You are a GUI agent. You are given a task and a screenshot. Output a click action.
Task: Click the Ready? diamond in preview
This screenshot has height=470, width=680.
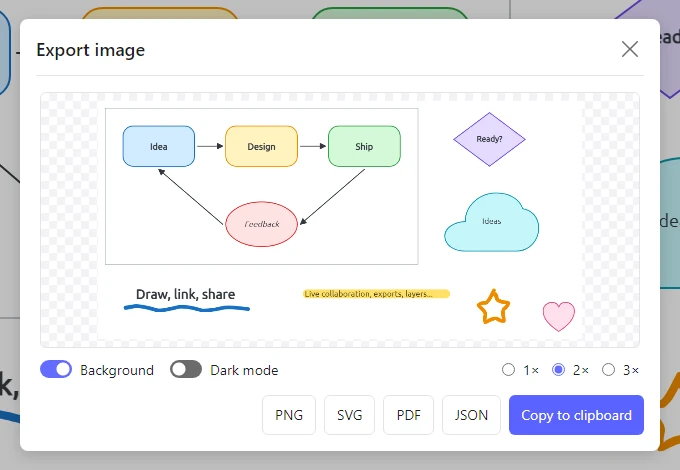tap(489, 139)
